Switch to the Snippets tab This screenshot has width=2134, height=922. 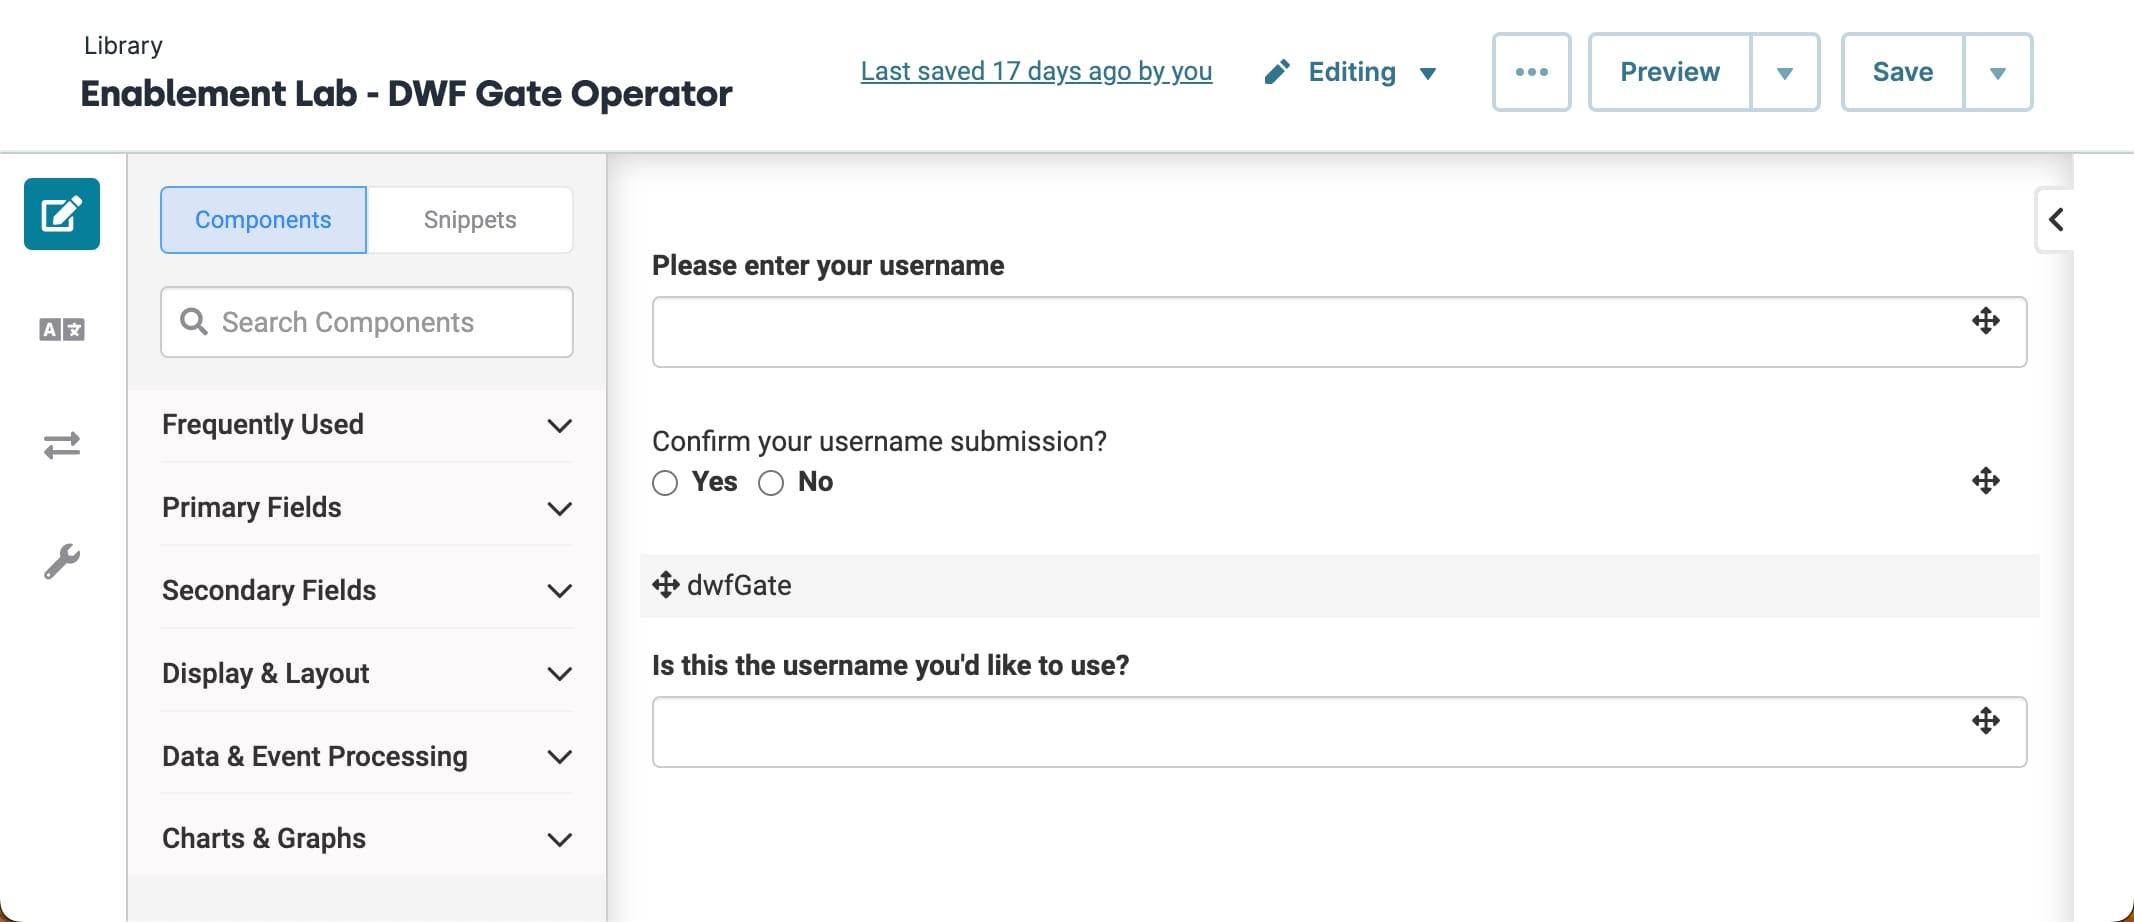[x=470, y=220]
